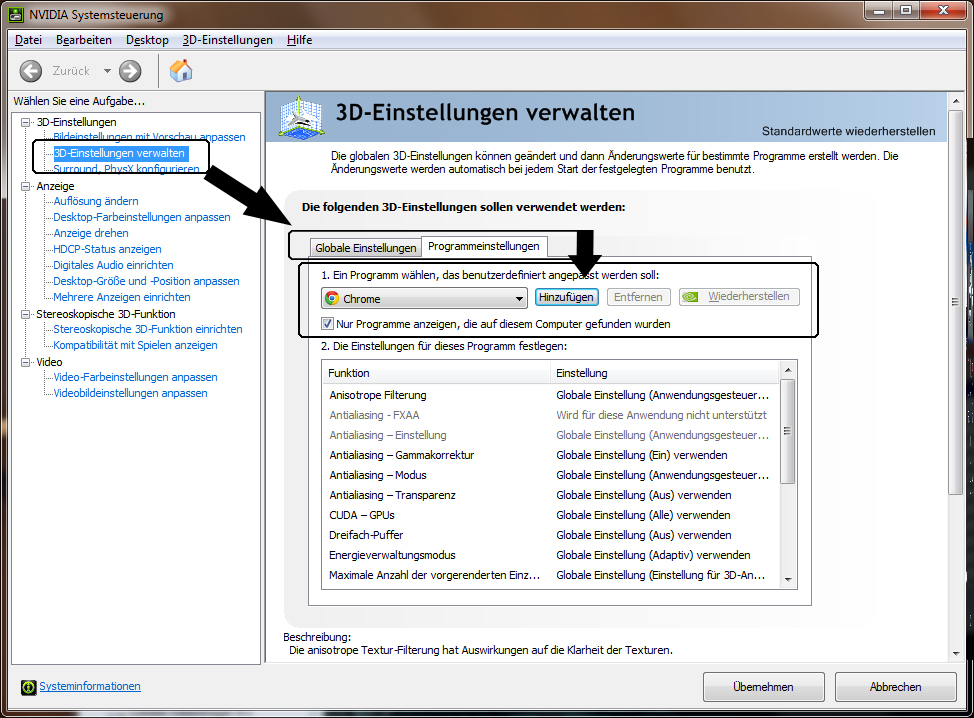Click the green Back arrow icon

[x=31, y=71]
